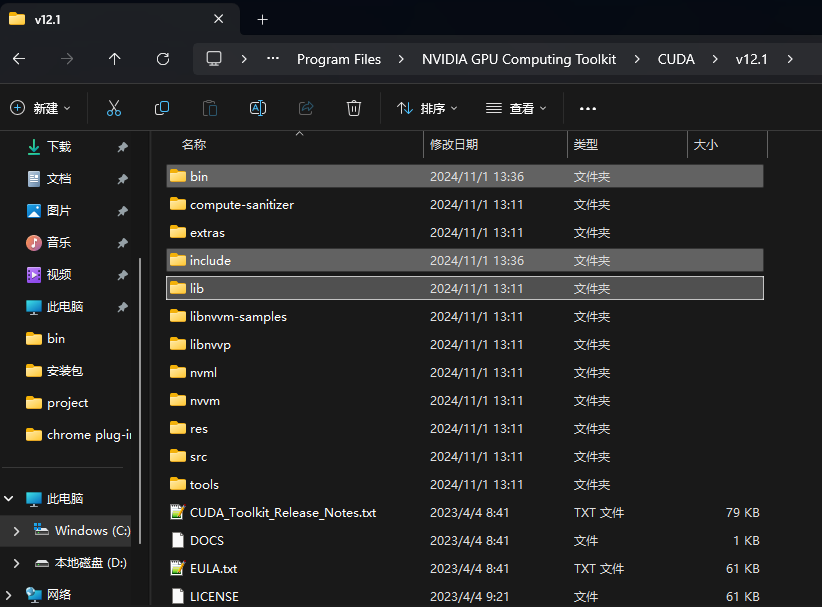
Task: Click chevron after CUDA breadcrumb
Action: pyautogui.click(x=715, y=59)
